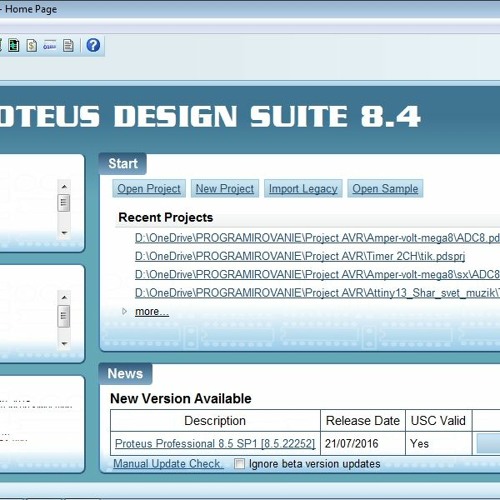Open Proteus Professional 8.5 SP1 update link
This screenshot has height=500, width=500.
click(215, 444)
